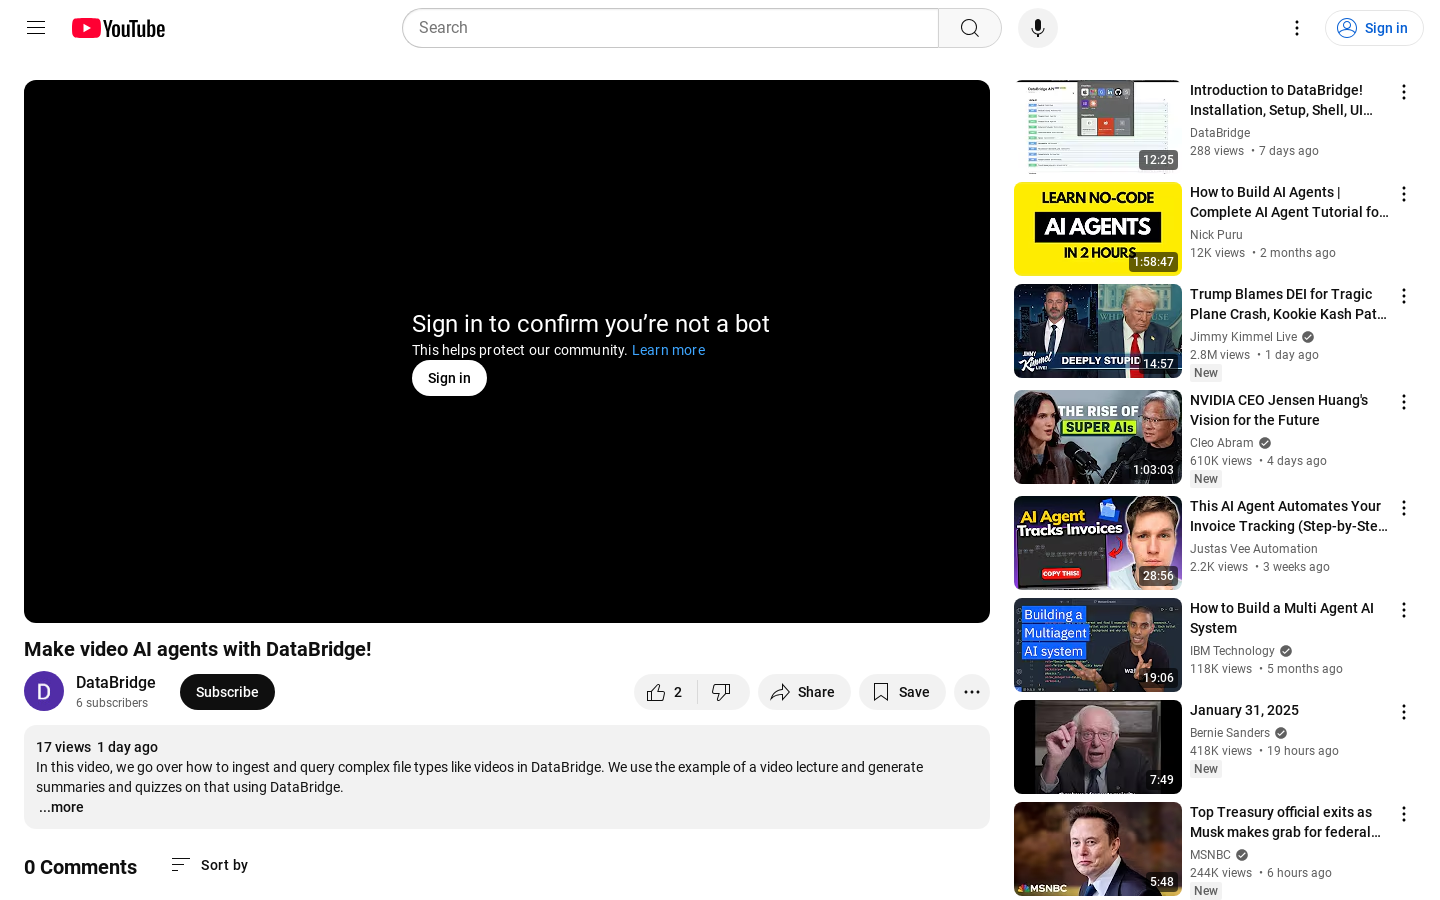Open title How to Build AI Agents

pyautogui.click(x=1289, y=202)
